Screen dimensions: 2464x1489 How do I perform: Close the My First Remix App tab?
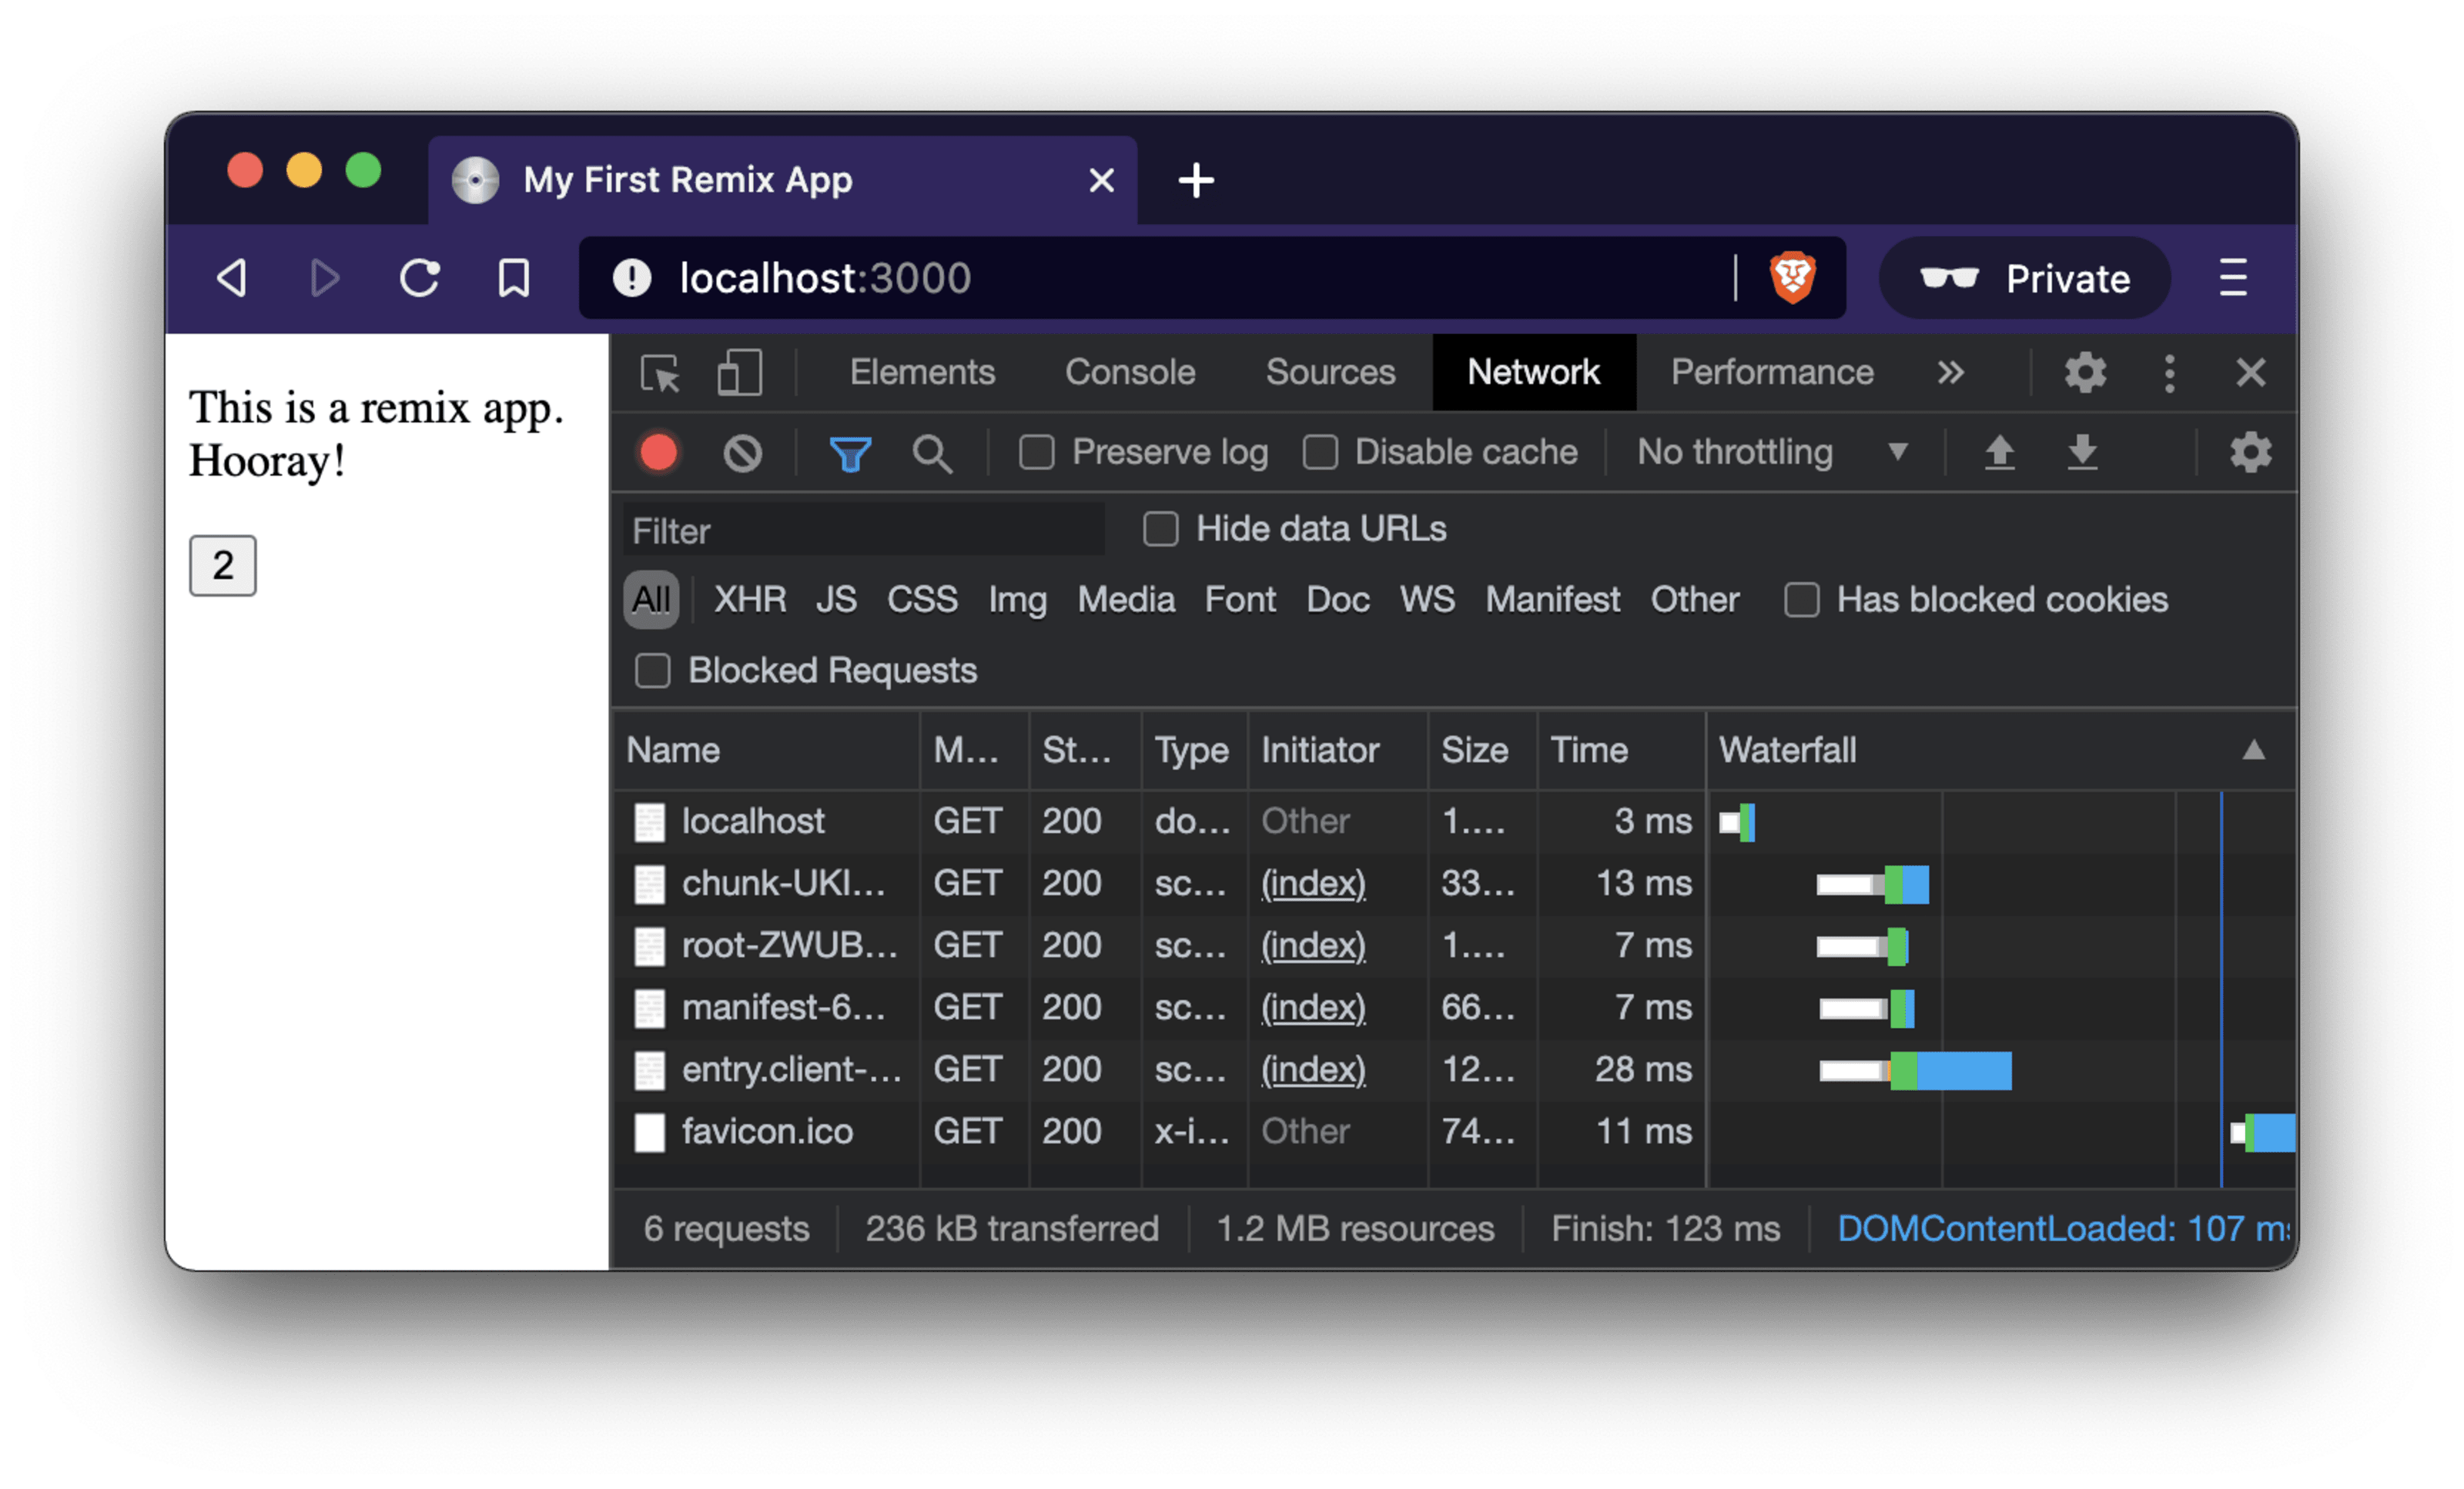tap(1101, 181)
